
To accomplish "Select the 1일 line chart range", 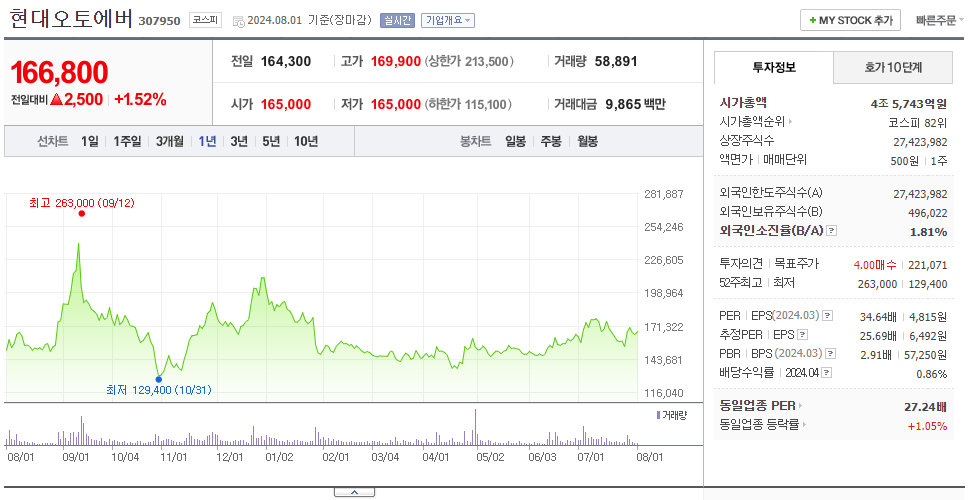I will pos(90,141).
